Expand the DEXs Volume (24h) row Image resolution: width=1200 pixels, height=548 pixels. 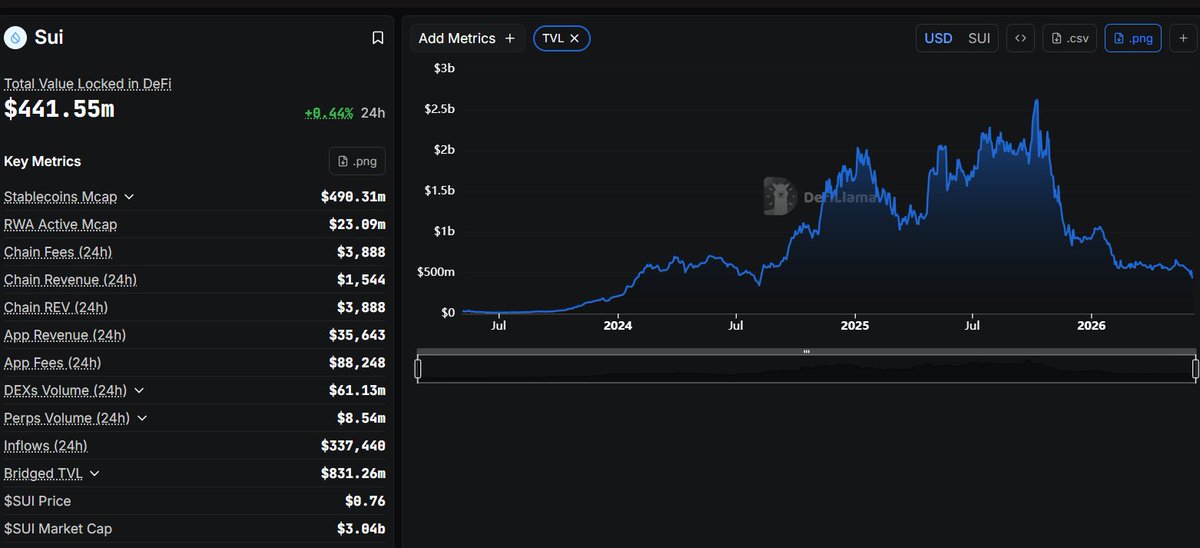point(139,390)
